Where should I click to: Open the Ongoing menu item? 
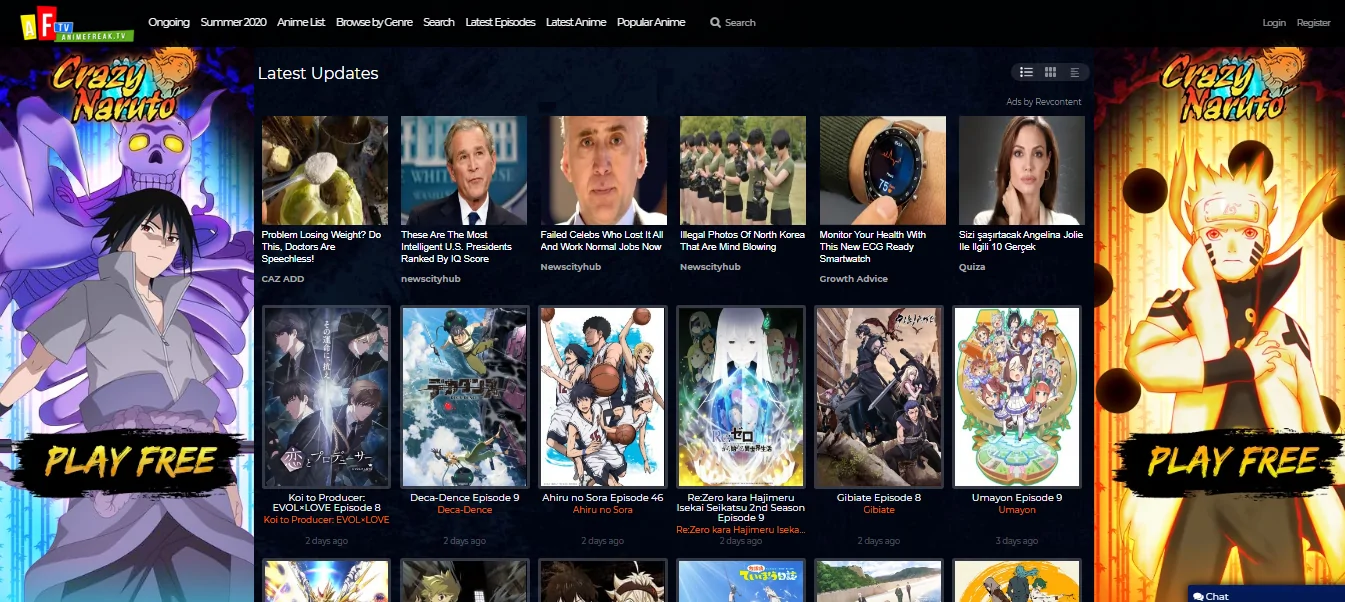[169, 22]
